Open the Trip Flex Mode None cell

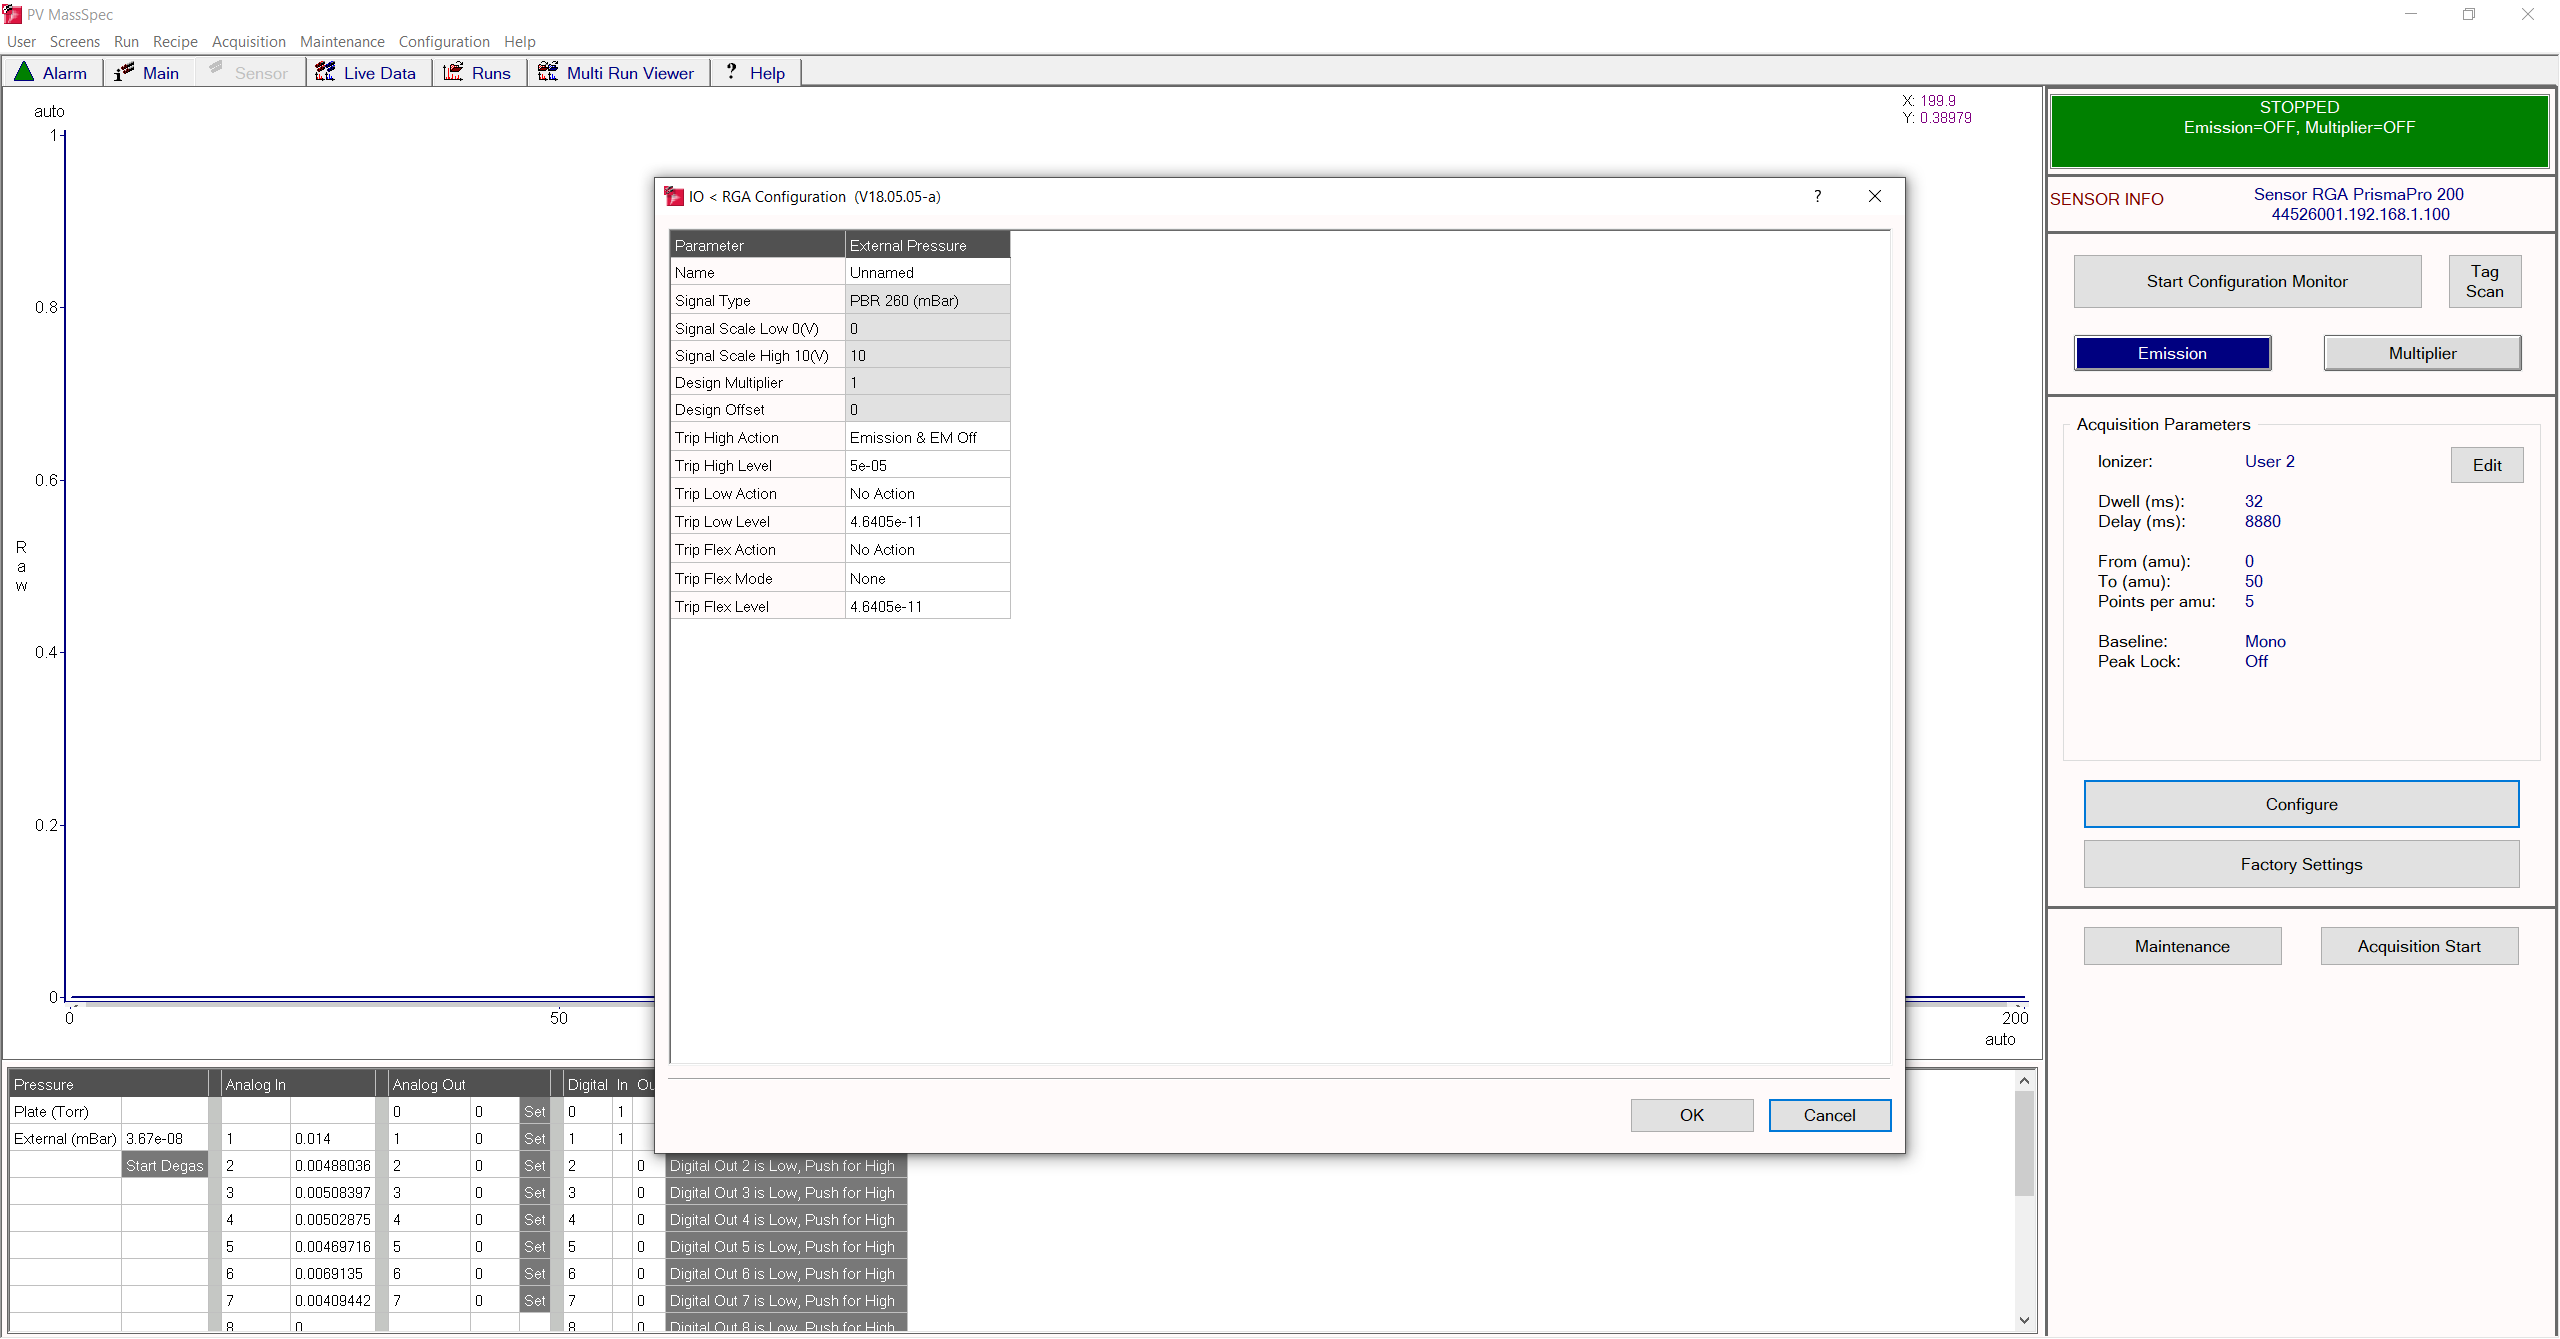point(927,579)
